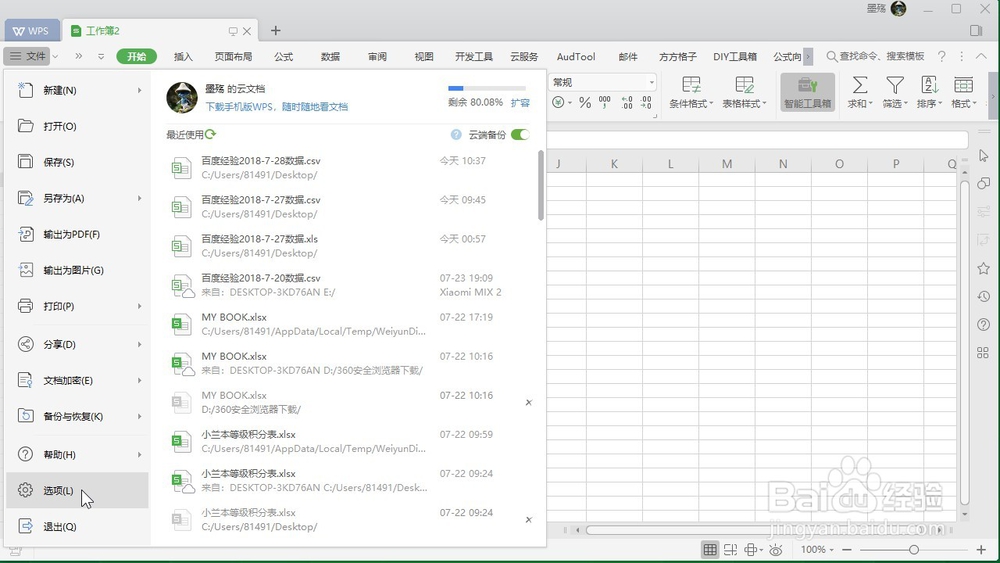The height and width of the screenshot is (563, 1000).
Task: Click the apps grid icon in sidebar
Action: (x=983, y=353)
